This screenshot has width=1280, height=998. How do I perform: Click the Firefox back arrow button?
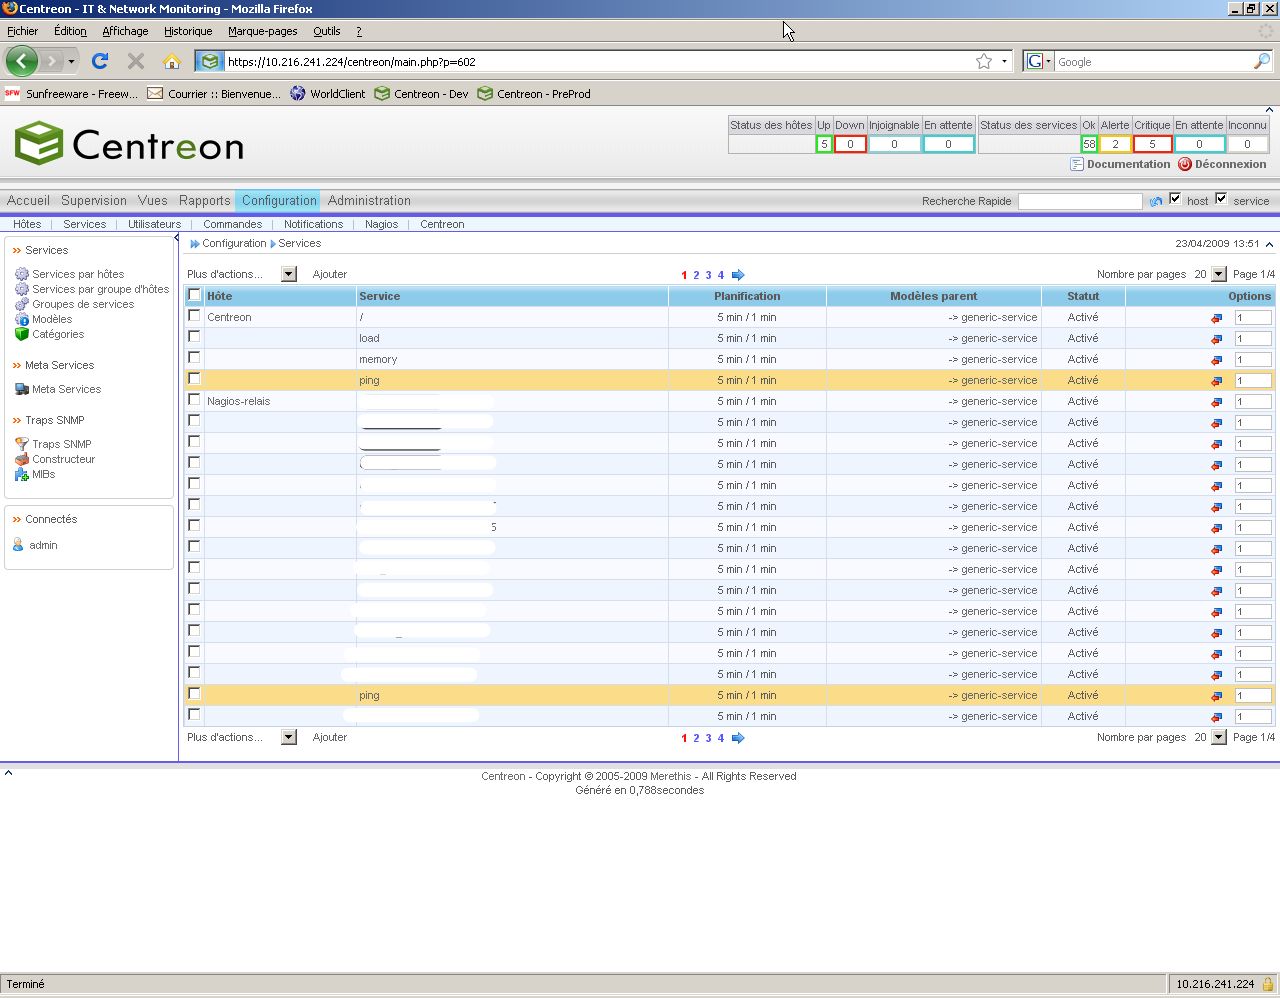click(x=21, y=61)
